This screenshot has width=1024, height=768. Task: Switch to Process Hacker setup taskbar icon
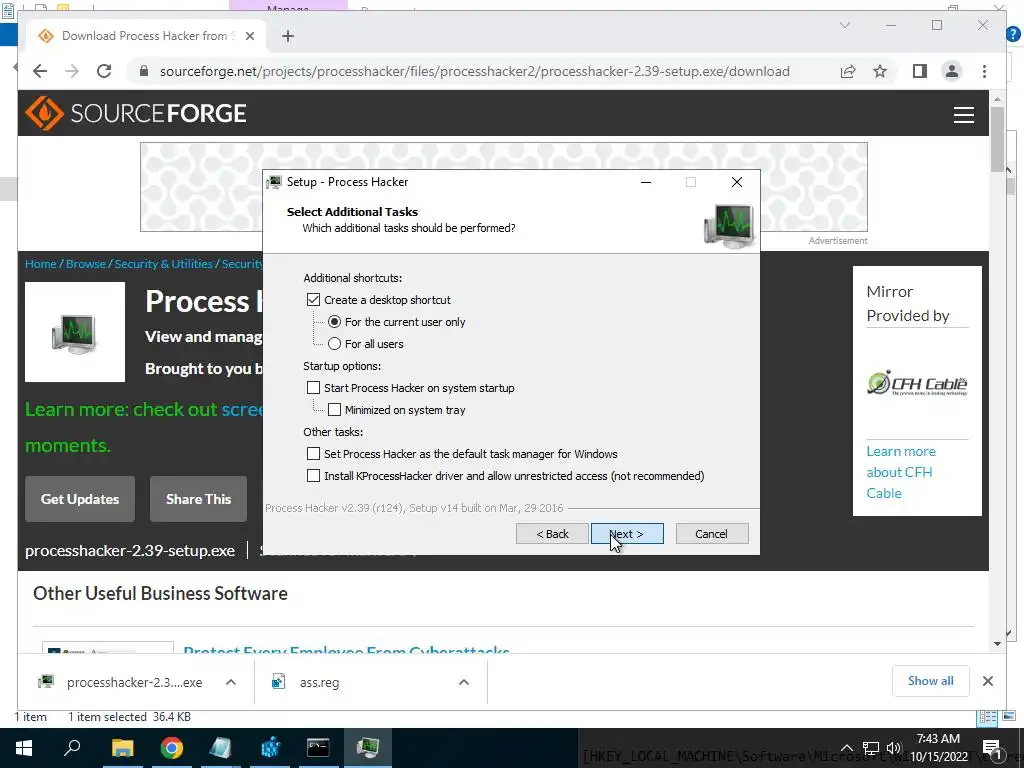pos(368,748)
